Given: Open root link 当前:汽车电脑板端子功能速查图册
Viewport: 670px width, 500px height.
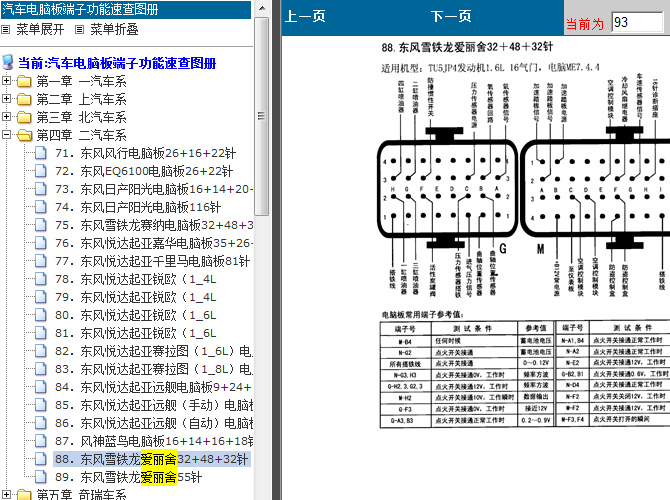Looking at the screenshot, I should (x=117, y=63).
